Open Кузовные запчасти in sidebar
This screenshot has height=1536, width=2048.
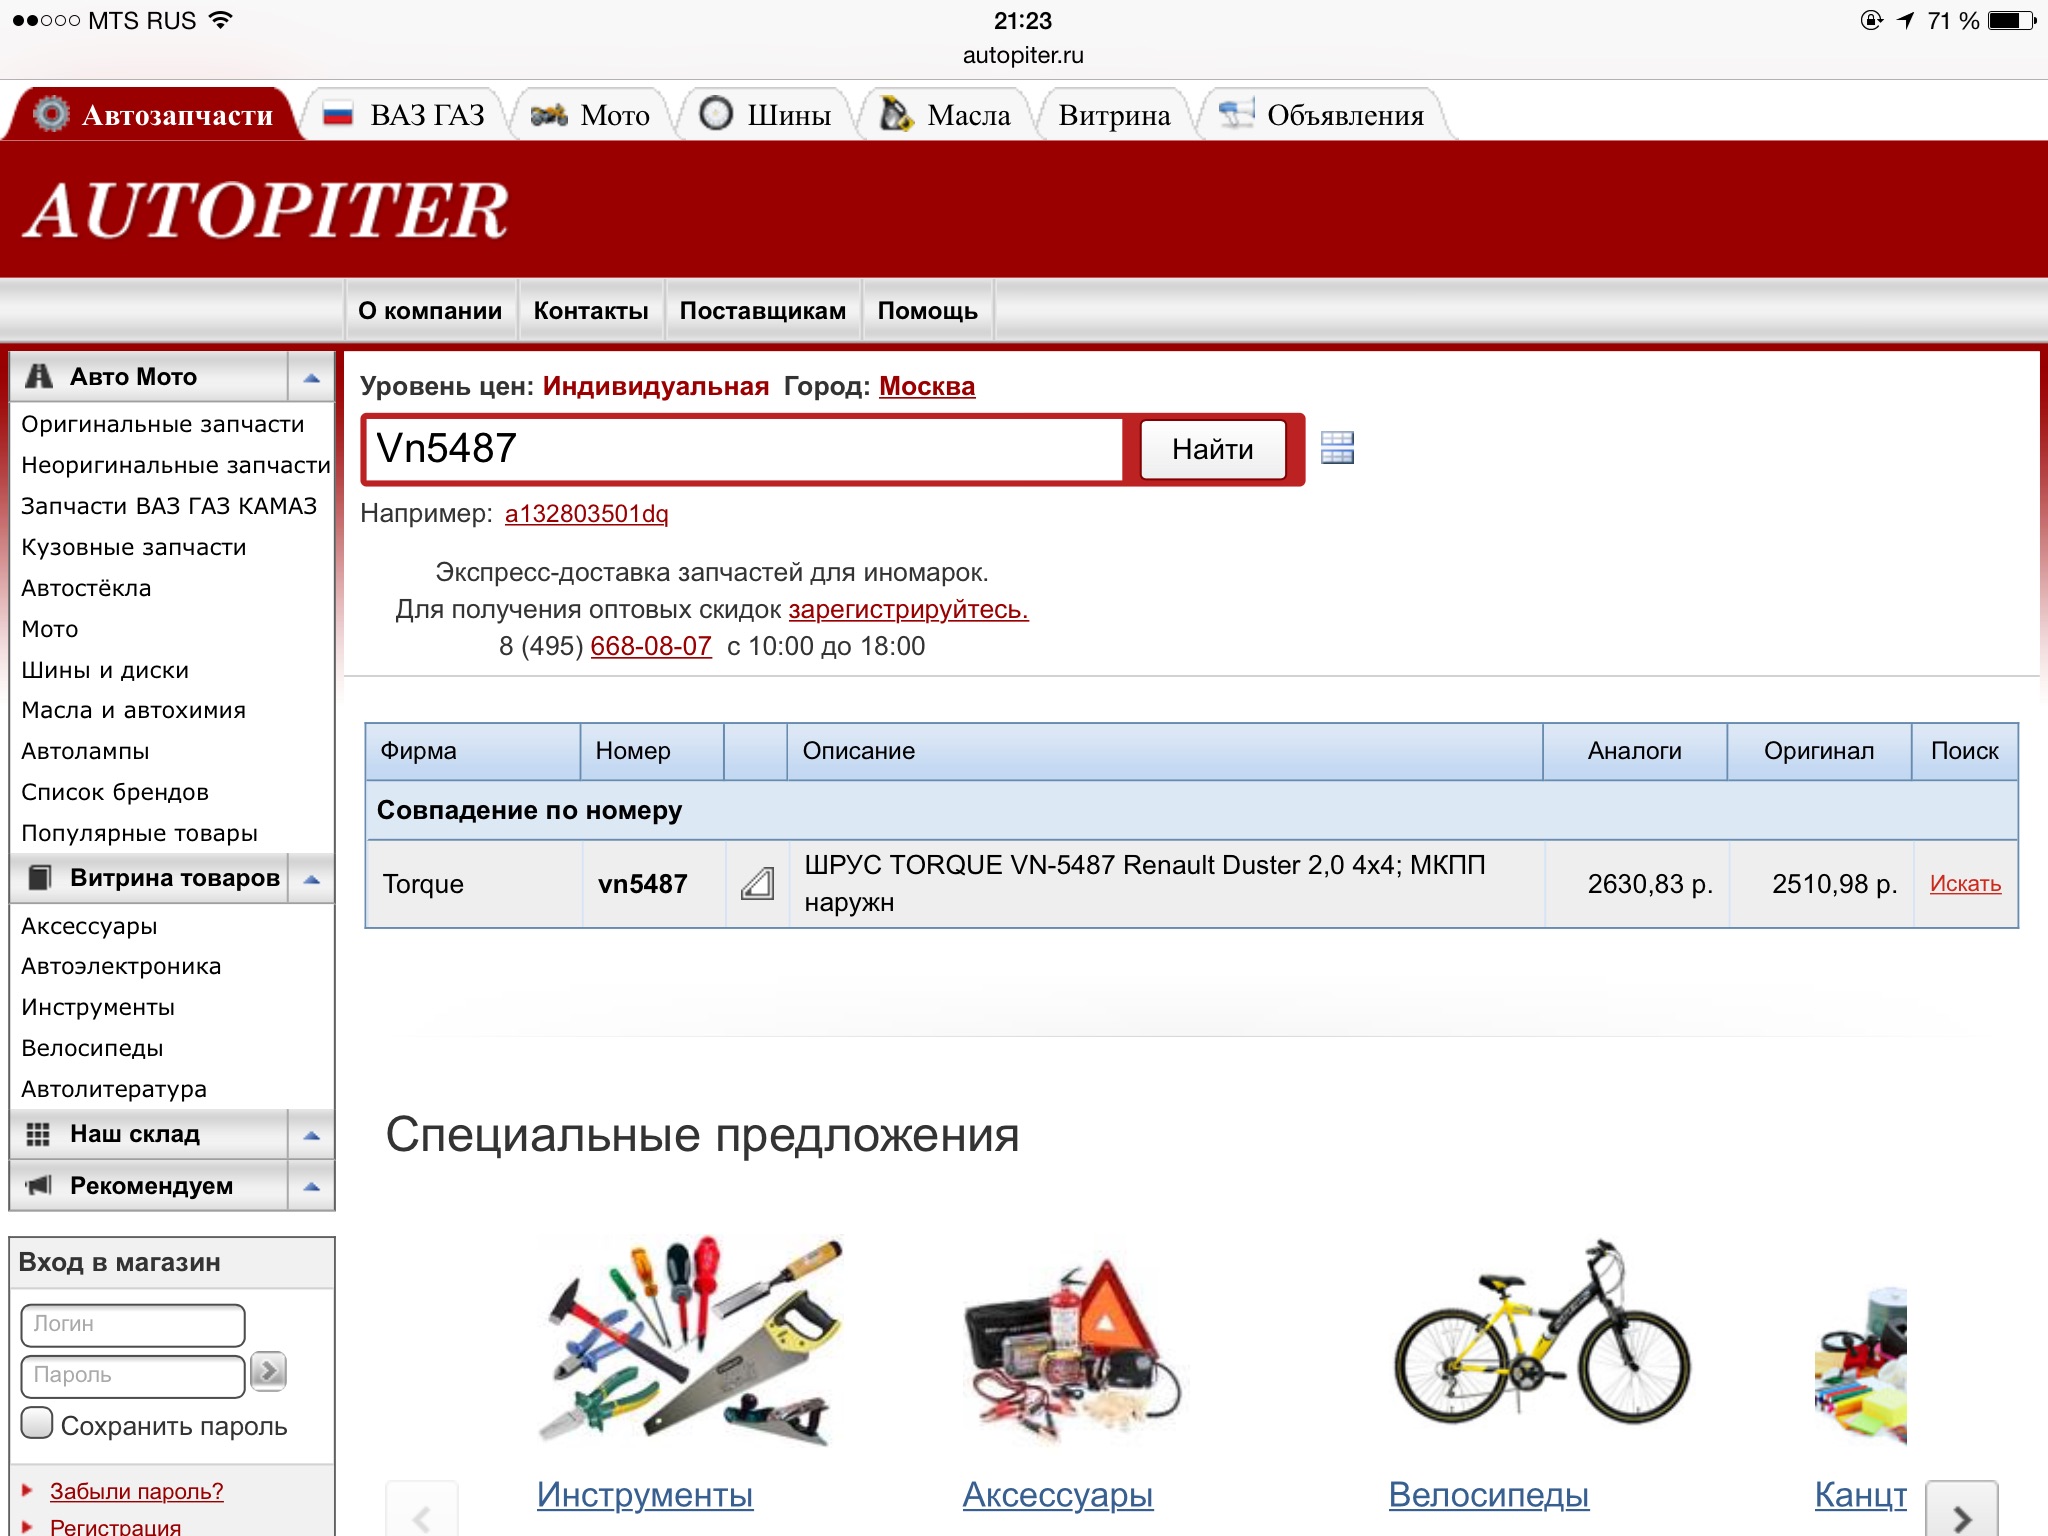click(x=134, y=547)
